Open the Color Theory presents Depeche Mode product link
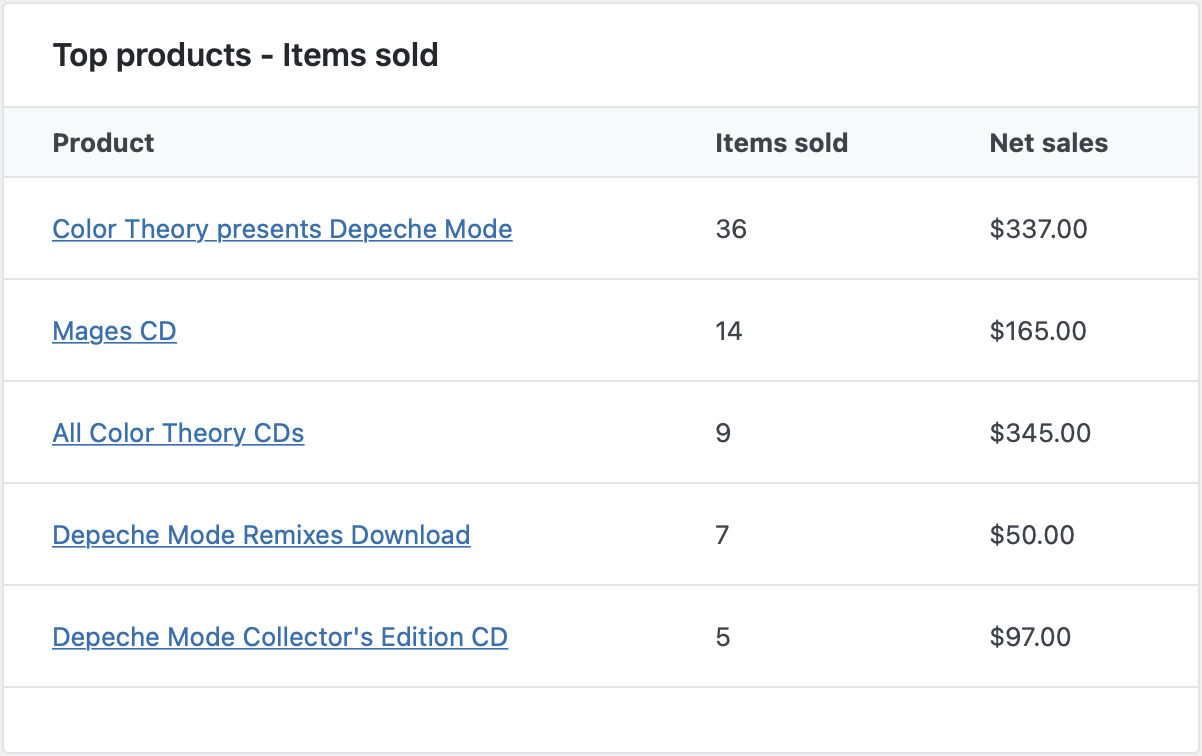 click(x=282, y=229)
